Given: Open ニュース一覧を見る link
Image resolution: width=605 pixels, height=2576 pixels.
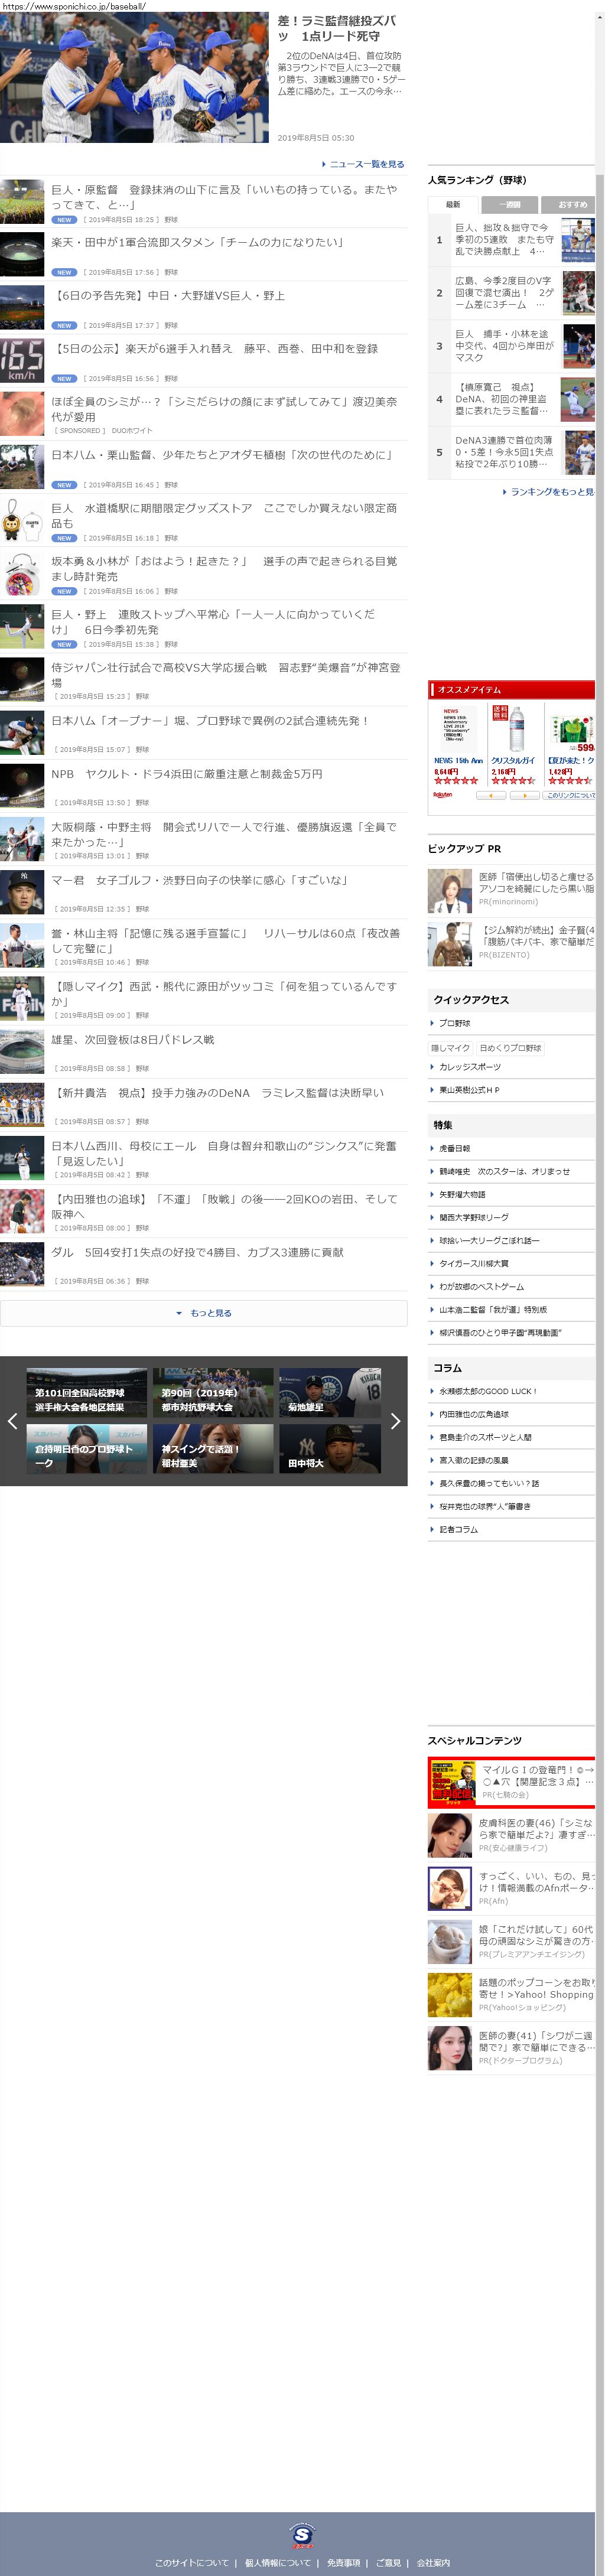Looking at the screenshot, I should point(366,164).
